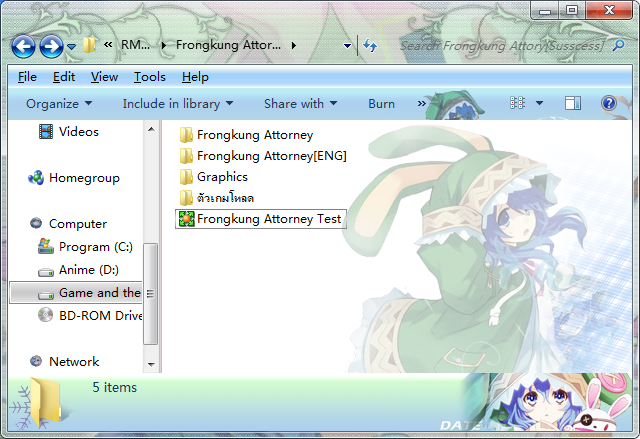Screen dimensions: 640x439
Task: Show more toolbar commands chevron
Action: point(421,104)
